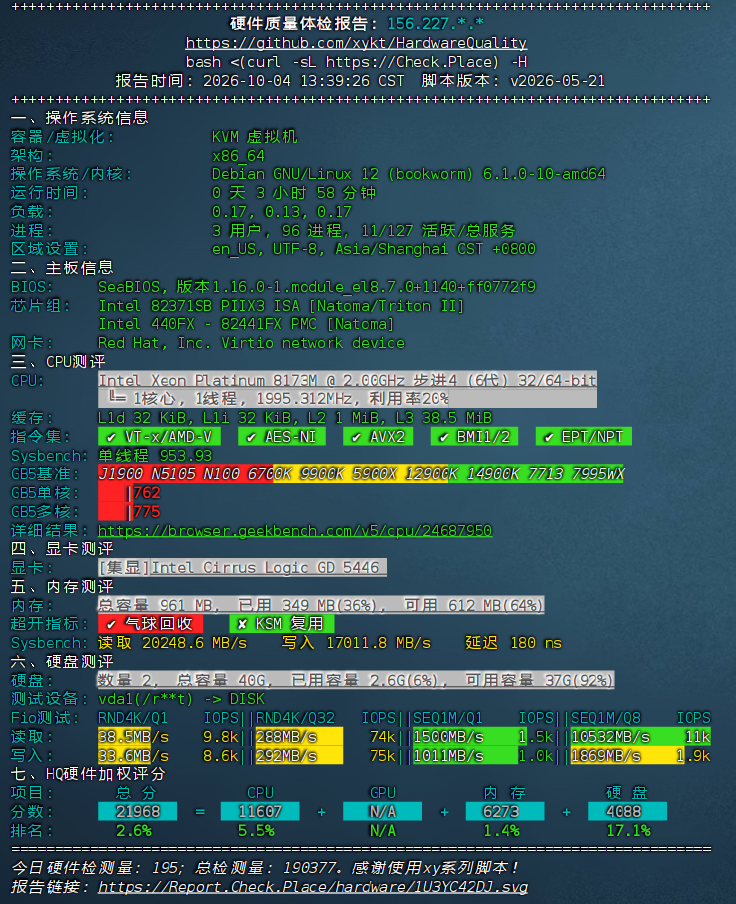Click the AVX2 instruction badge
This screenshot has height=904, width=736.
378,436
